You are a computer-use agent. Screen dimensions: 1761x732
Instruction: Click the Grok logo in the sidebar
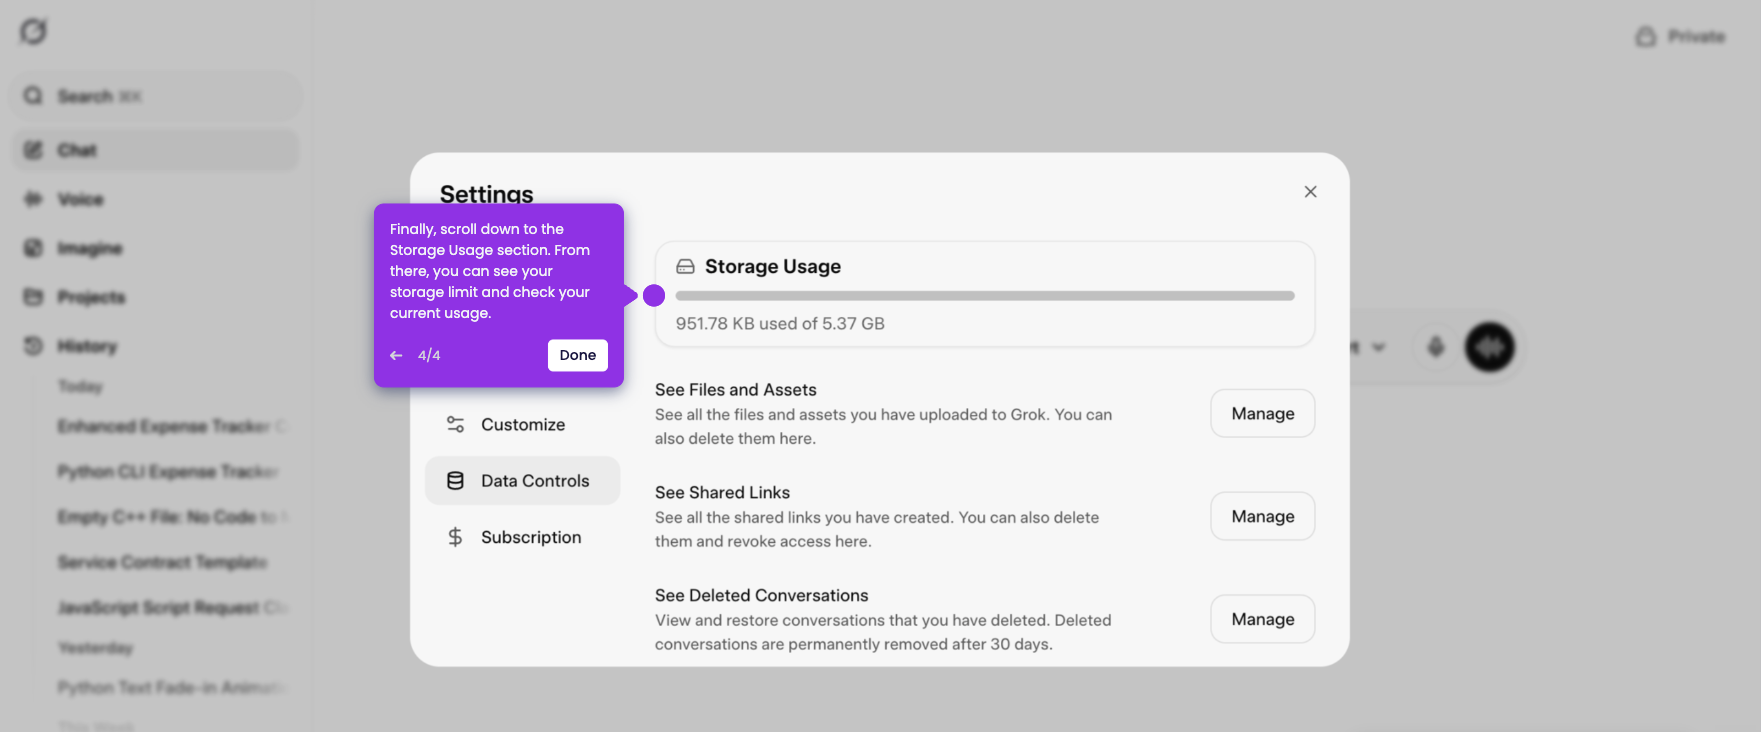tap(33, 32)
